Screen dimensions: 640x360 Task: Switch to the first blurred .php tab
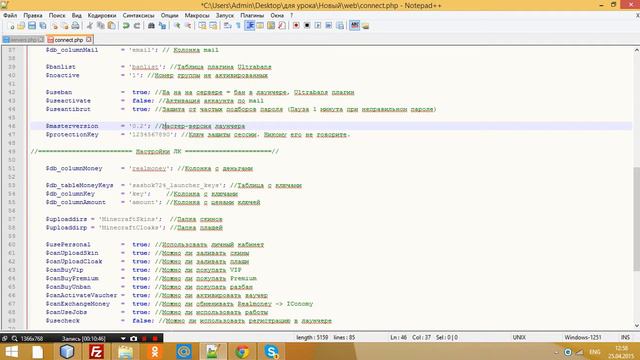23,40
